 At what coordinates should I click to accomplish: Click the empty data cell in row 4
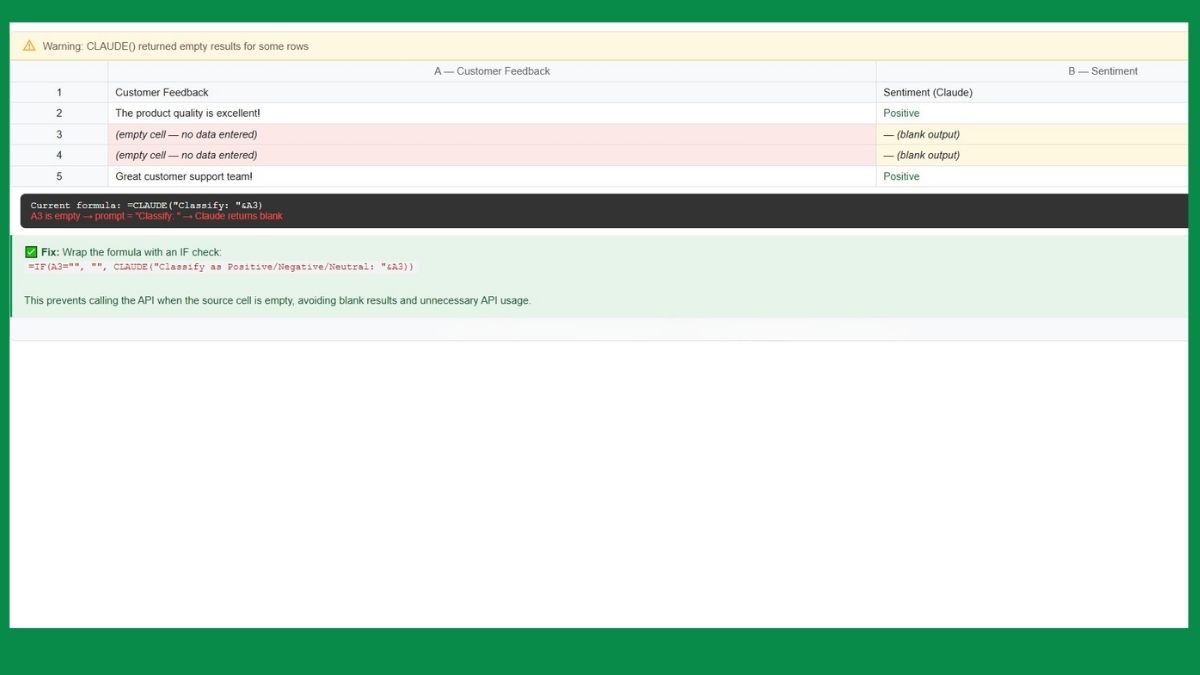click(x=492, y=155)
